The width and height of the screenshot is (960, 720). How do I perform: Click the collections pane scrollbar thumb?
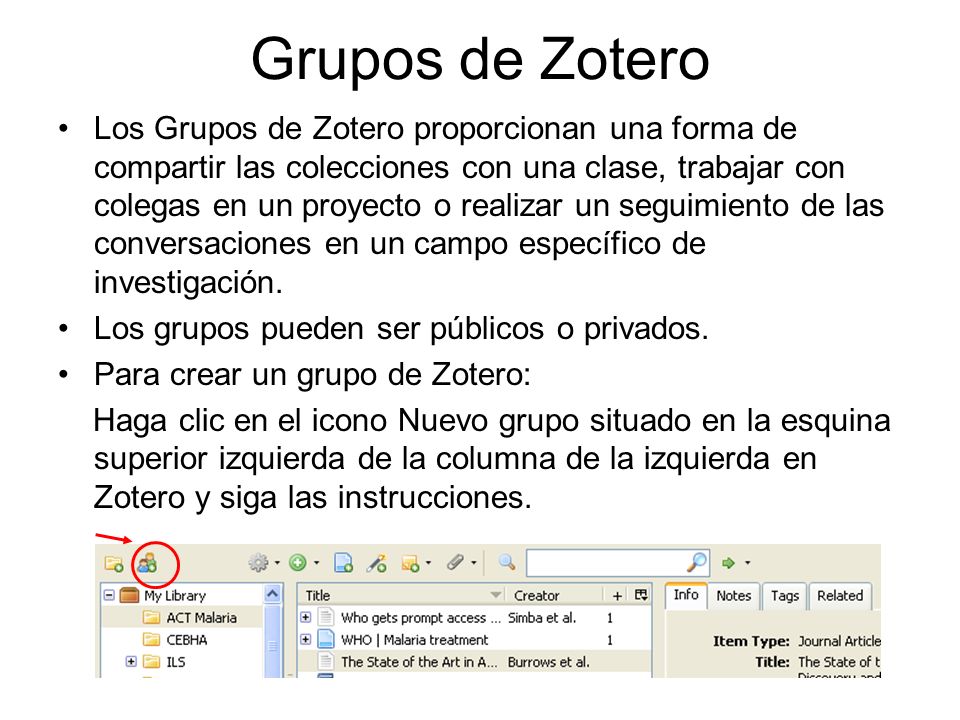click(272, 640)
